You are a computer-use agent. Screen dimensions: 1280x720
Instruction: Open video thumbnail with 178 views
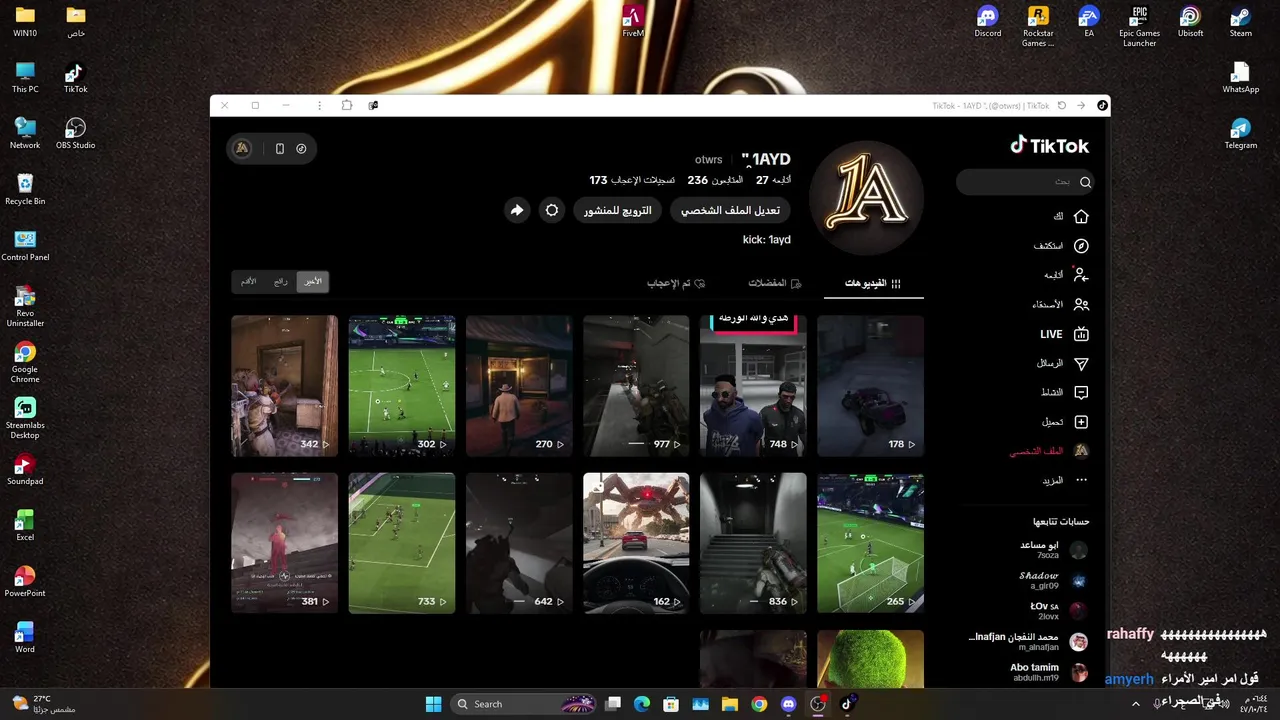click(x=870, y=386)
